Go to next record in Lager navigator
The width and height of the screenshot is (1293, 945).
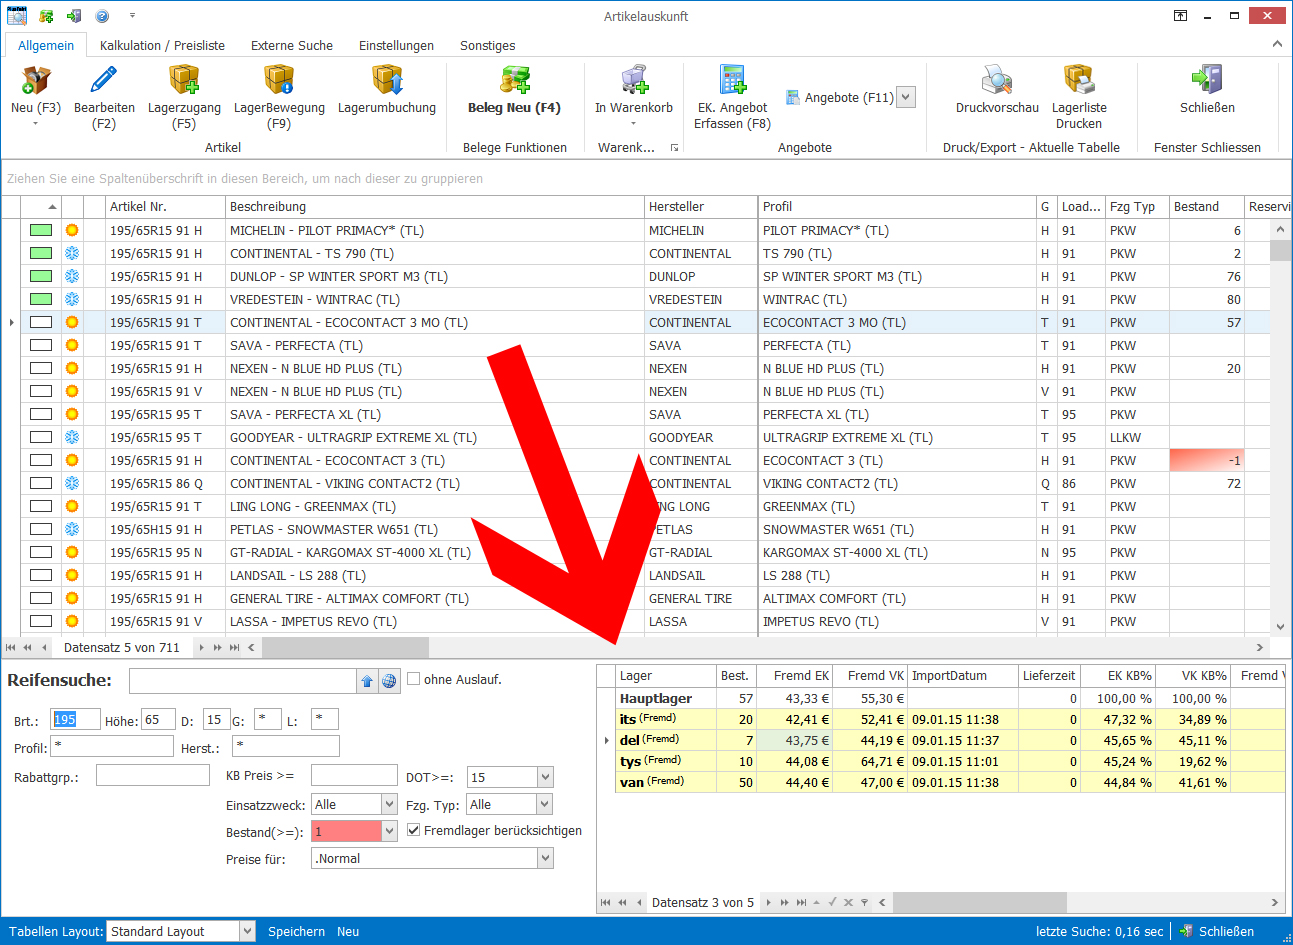(x=768, y=902)
